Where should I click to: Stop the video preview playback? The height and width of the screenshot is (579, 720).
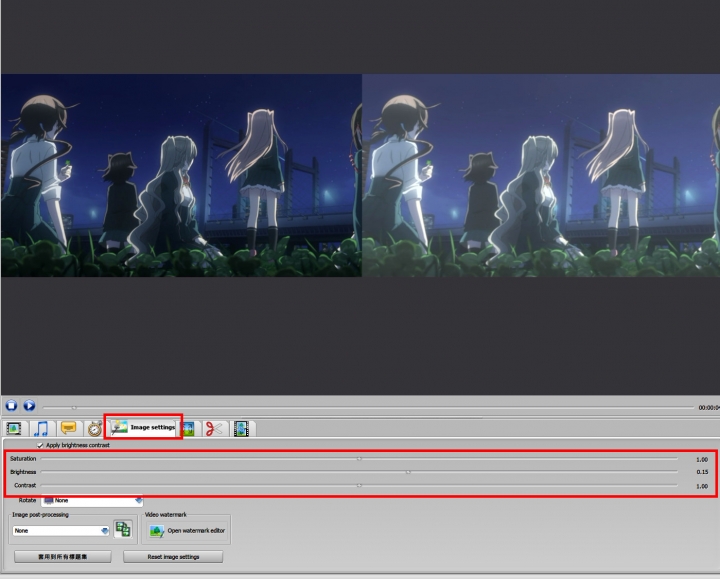pos(11,405)
